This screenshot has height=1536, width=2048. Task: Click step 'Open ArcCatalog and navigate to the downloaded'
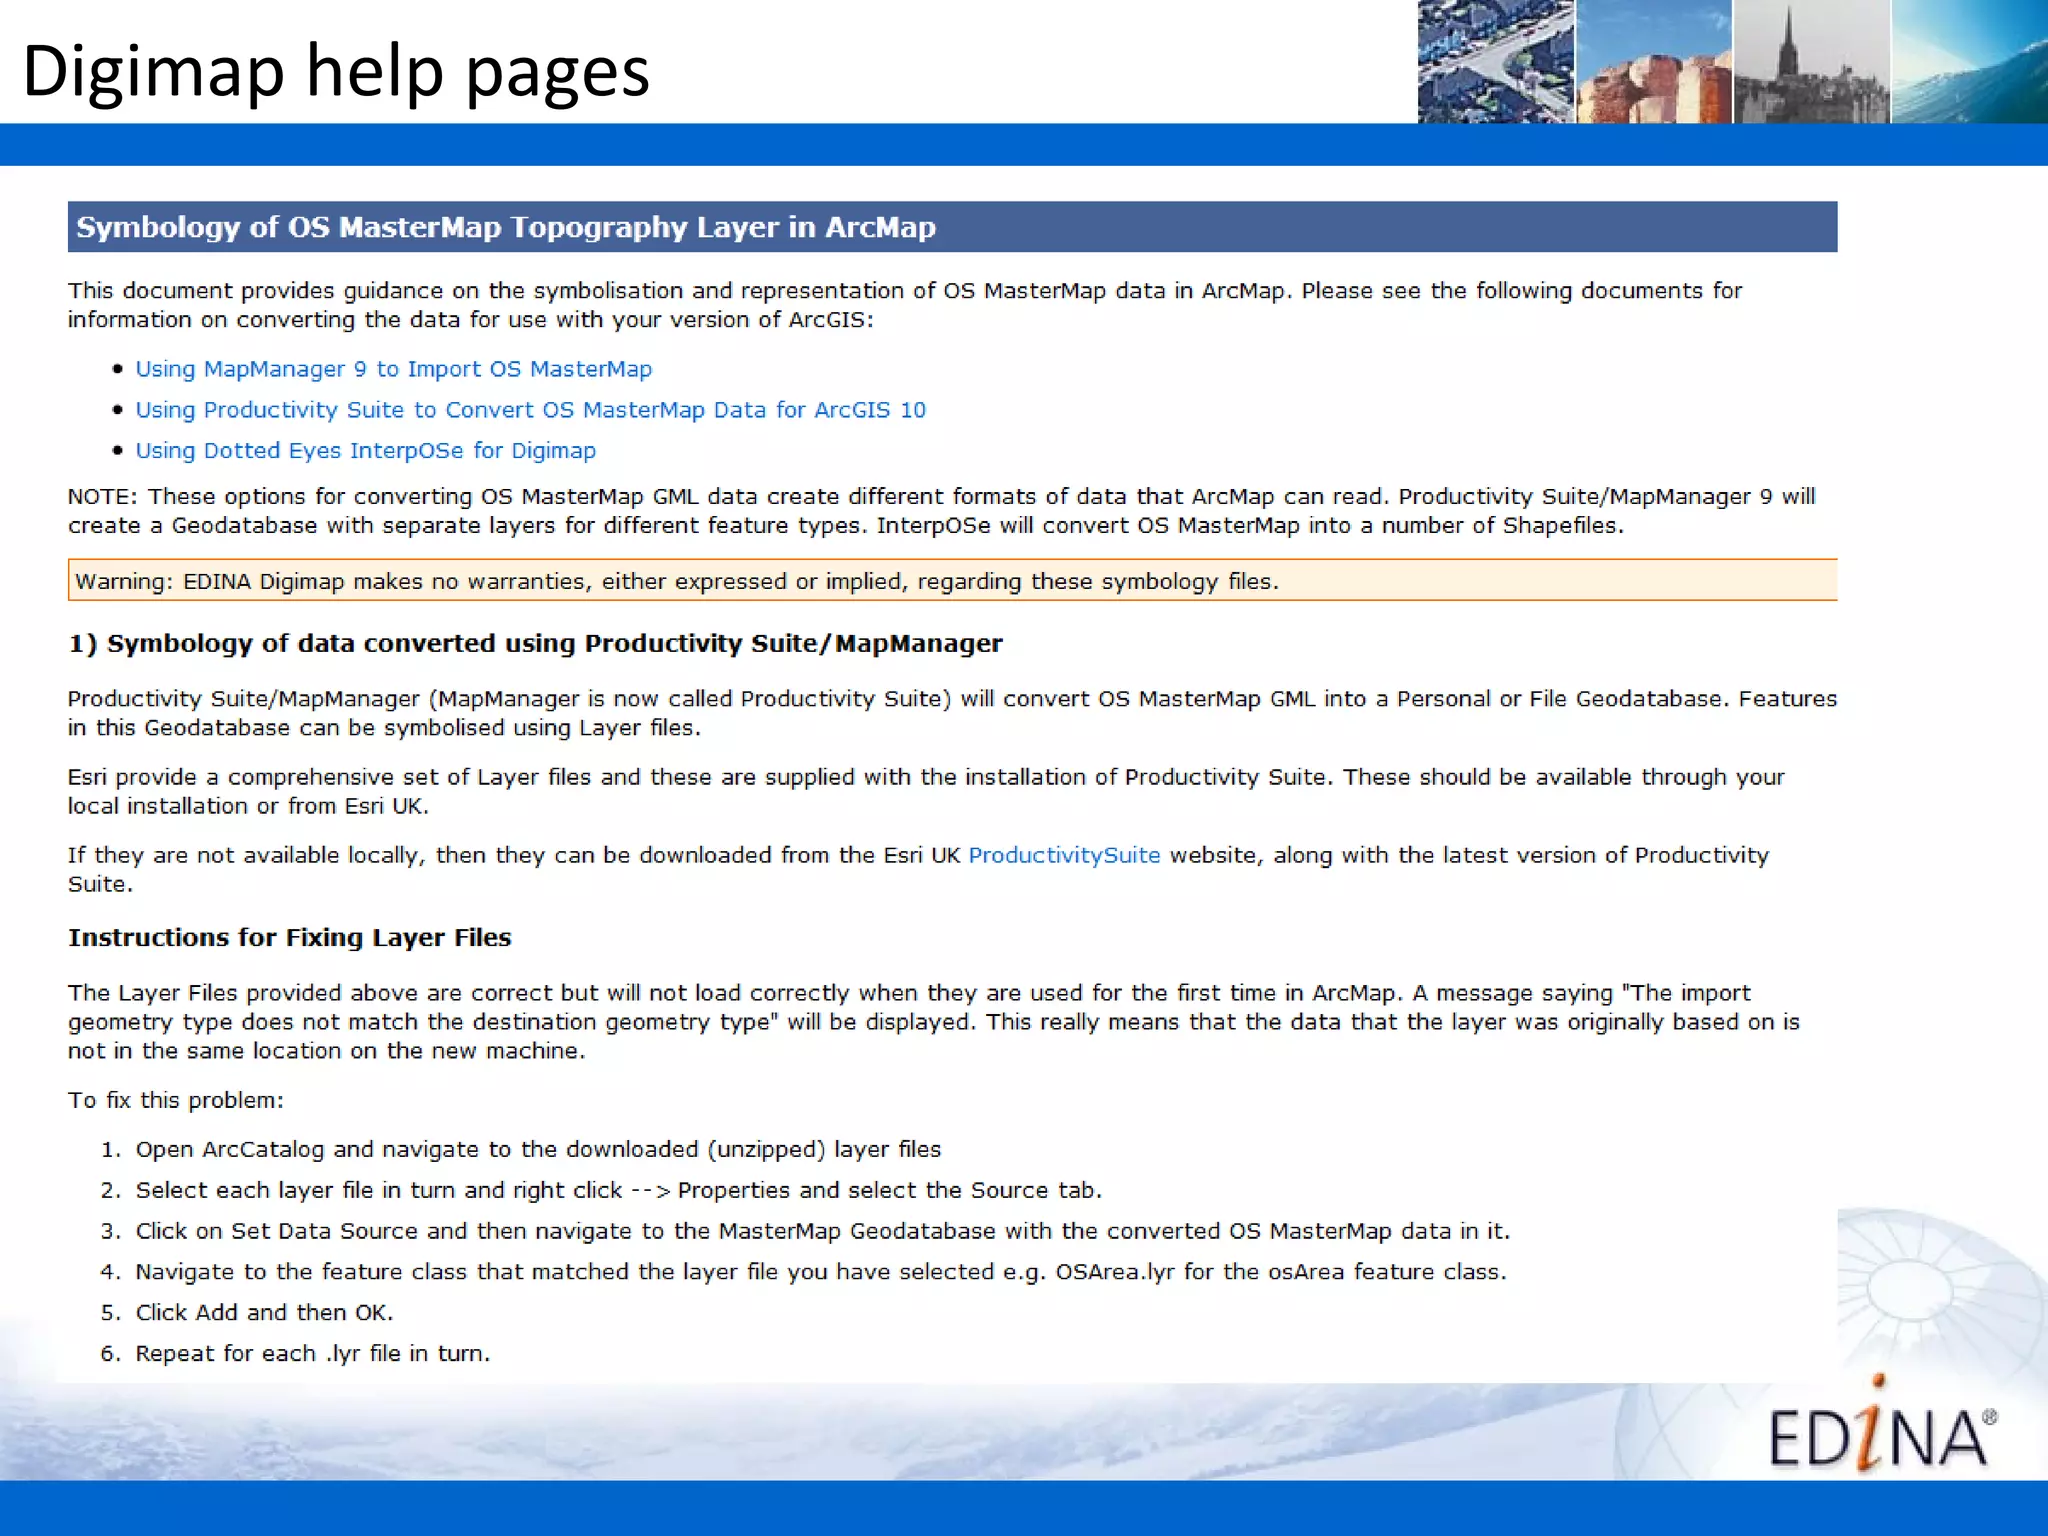tap(538, 1150)
